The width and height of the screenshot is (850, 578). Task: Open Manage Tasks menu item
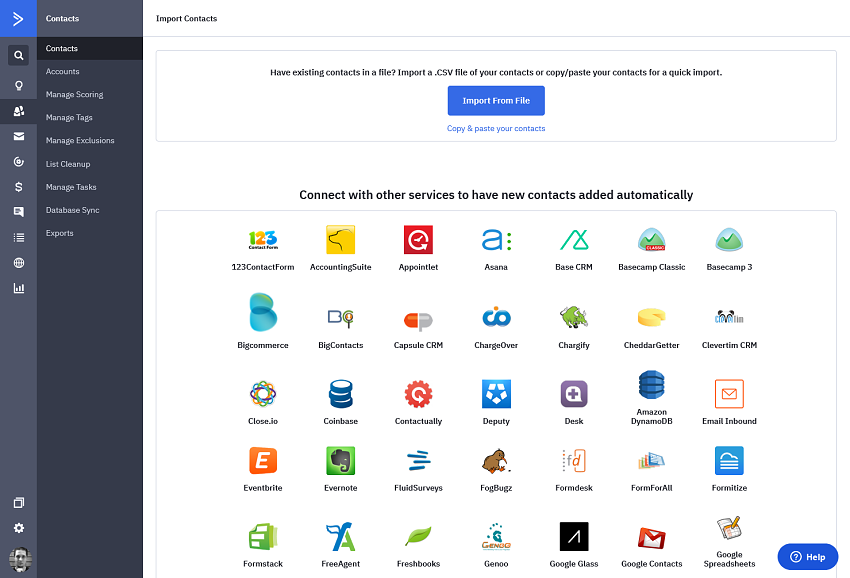pyautogui.click(x=90, y=187)
